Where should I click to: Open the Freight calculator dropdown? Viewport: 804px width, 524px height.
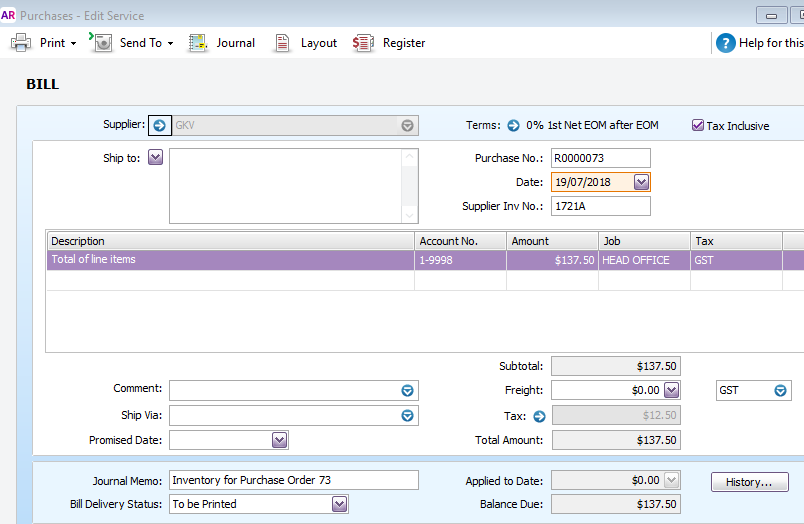(671, 390)
